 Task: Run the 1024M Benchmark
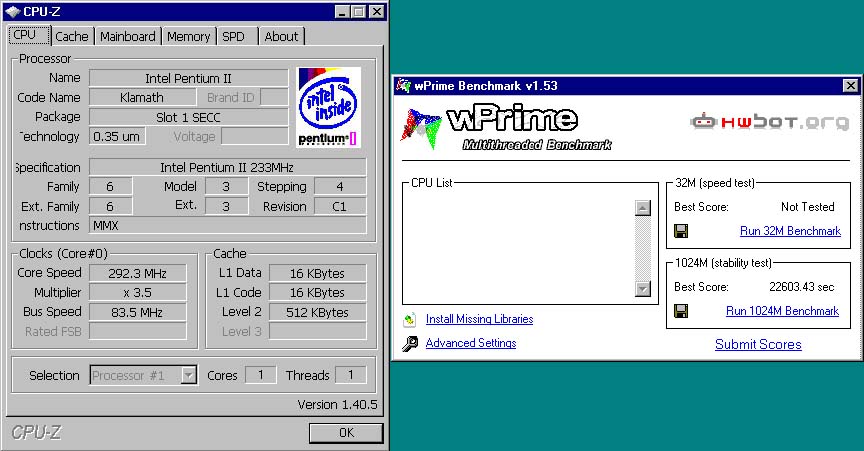[x=782, y=311]
